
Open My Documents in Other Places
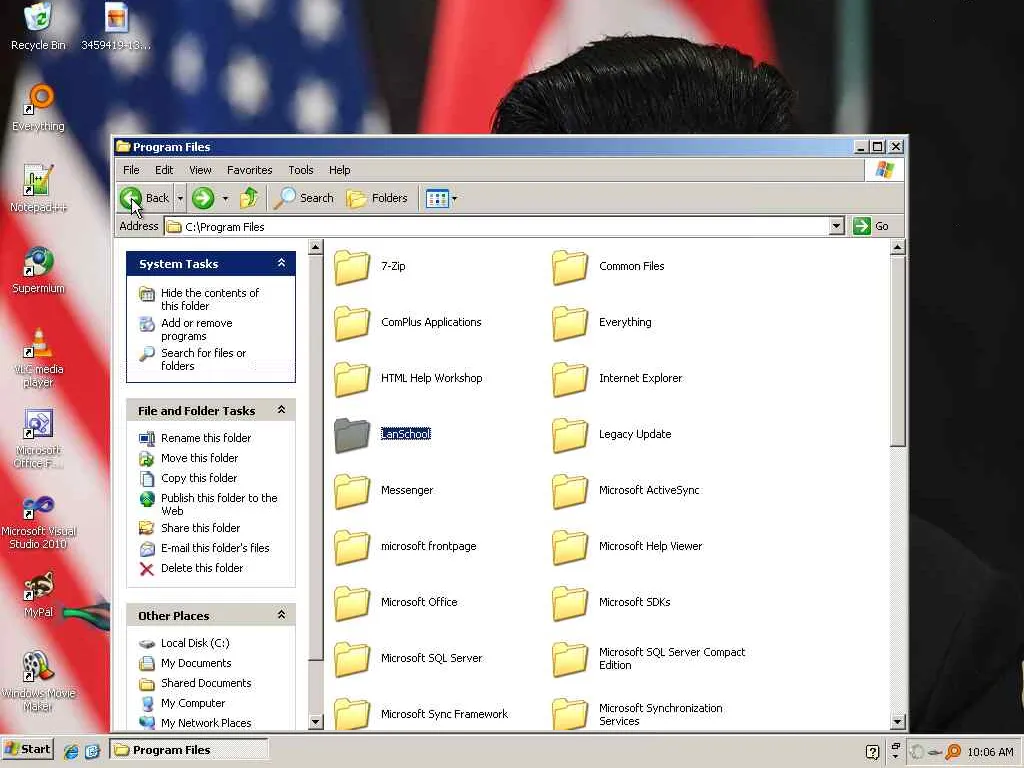pyautogui.click(x=196, y=663)
